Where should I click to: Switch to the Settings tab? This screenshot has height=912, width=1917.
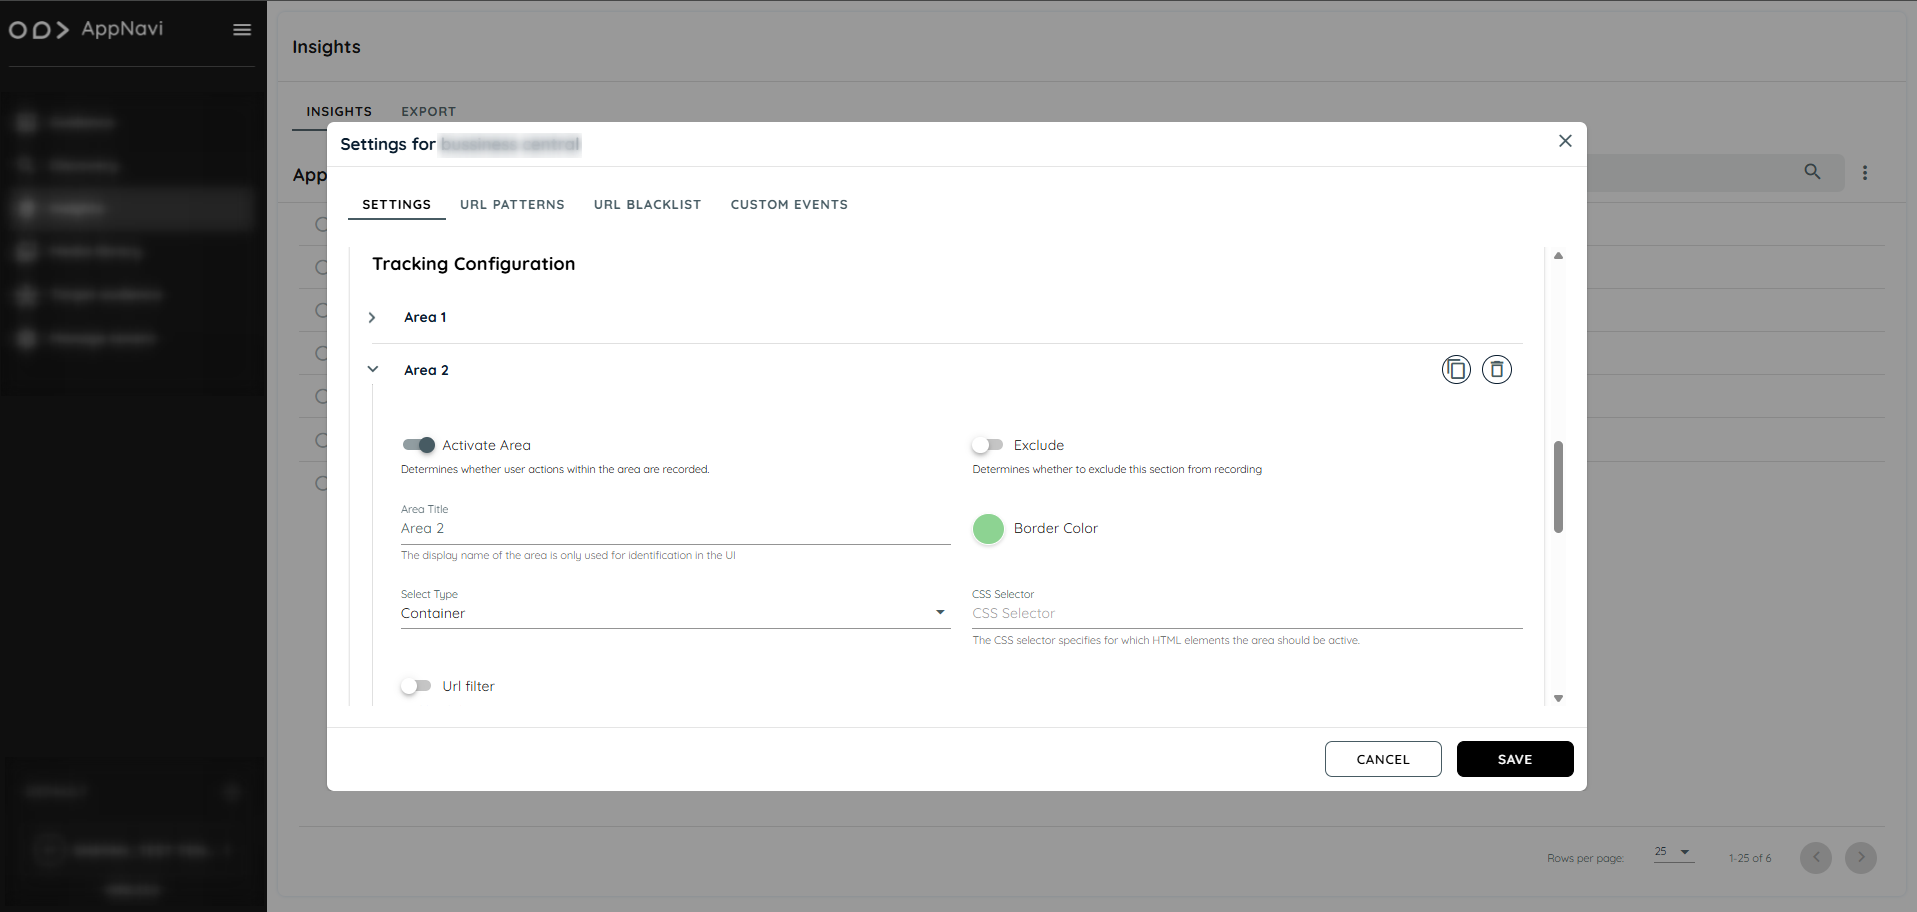(x=396, y=204)
